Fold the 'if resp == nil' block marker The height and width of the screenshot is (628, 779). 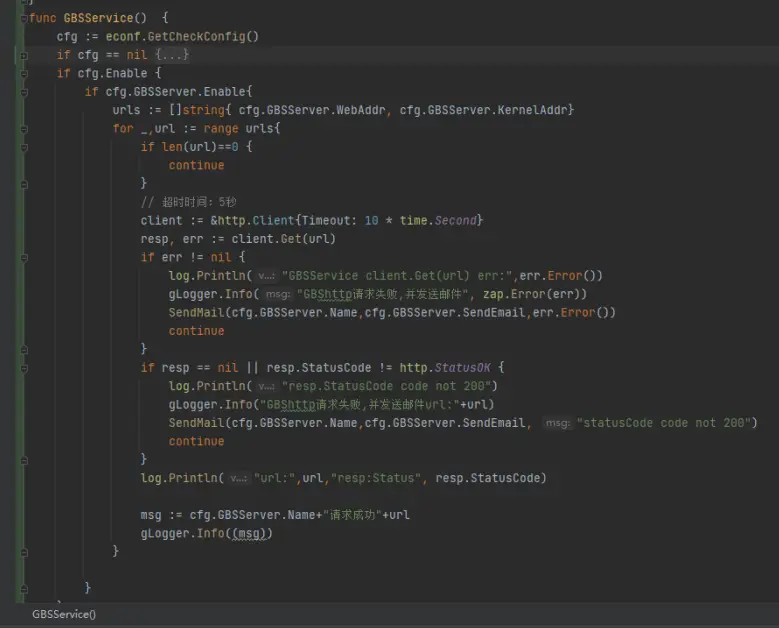point(22,367)
